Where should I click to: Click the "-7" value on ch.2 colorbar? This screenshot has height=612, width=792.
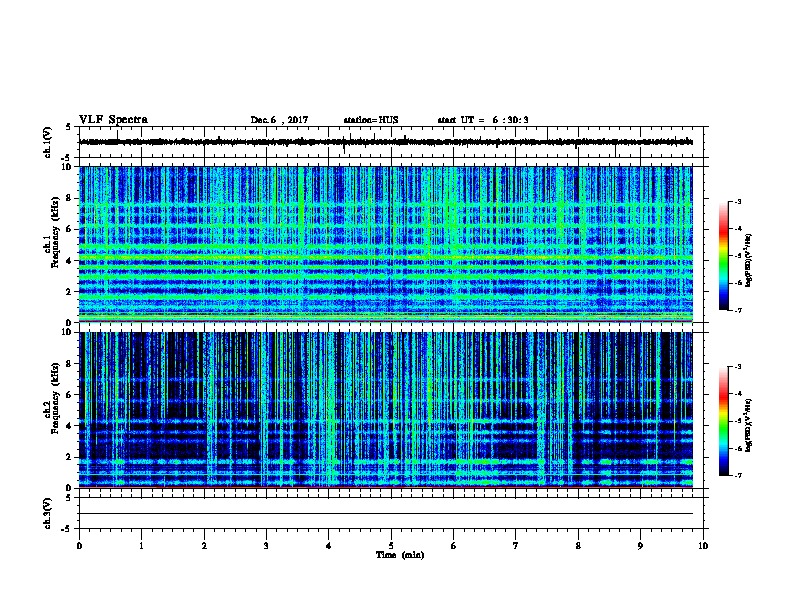(x=737, y=476)
